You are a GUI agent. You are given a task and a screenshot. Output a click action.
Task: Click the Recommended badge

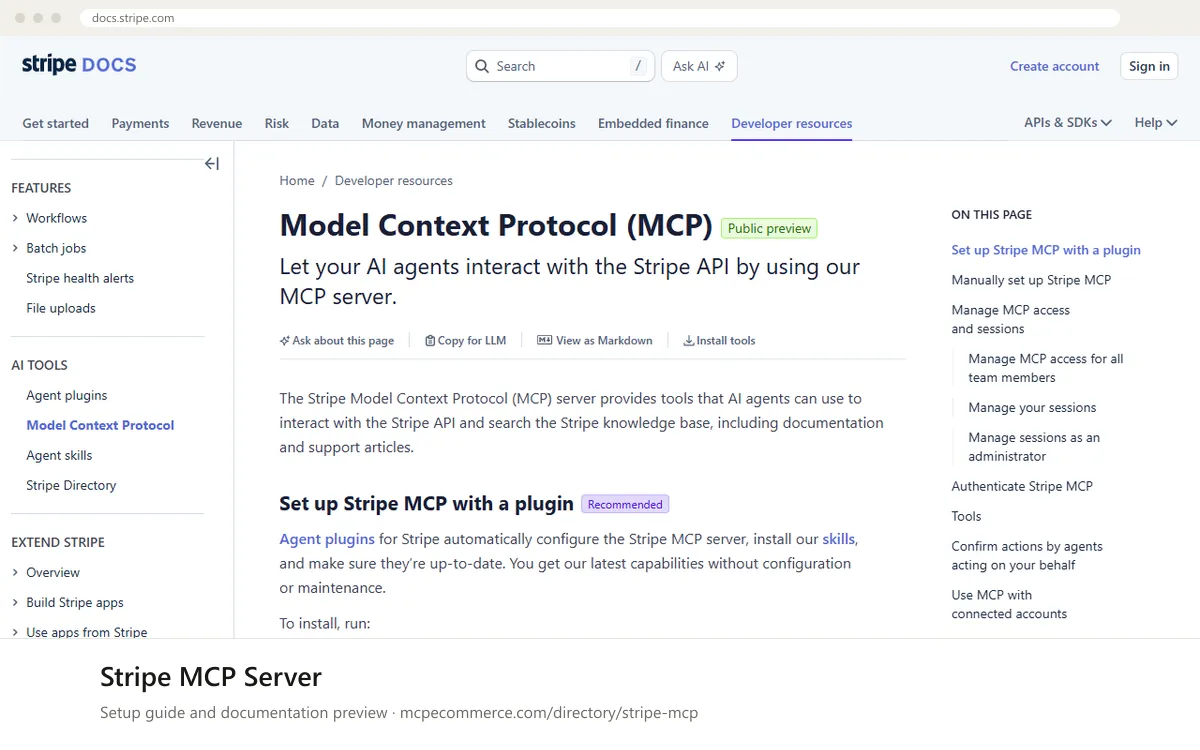[625, 504]
